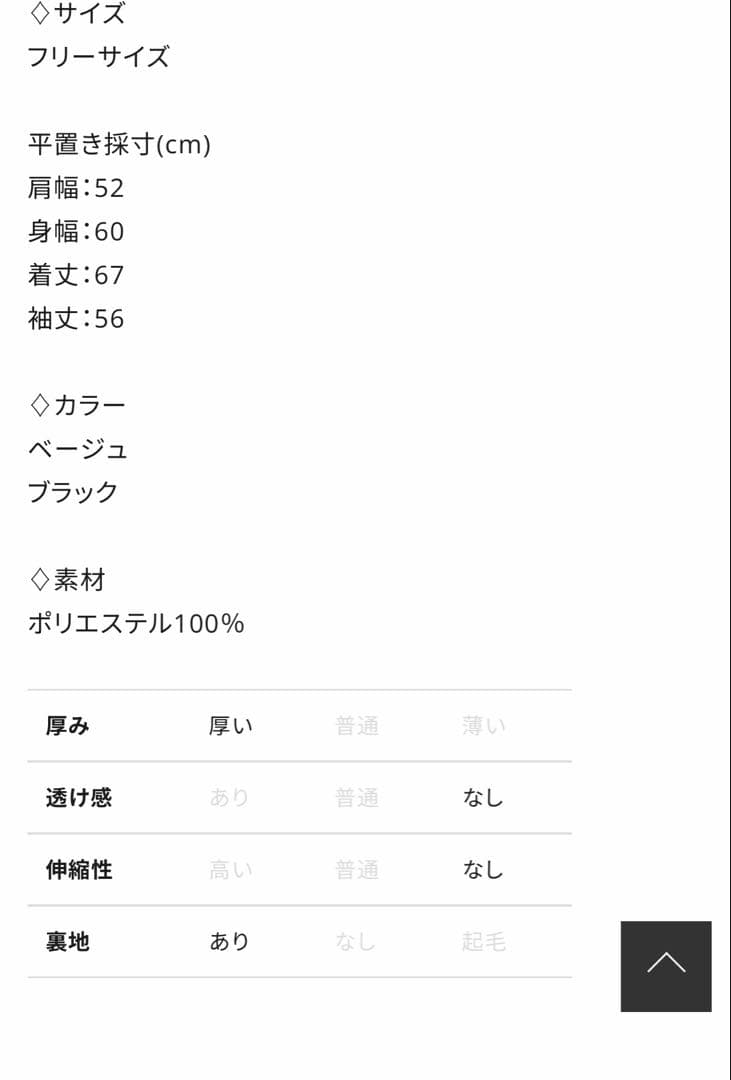Click the ポリエステル100% material text
Screen dimensions: 731x1080
136,624
